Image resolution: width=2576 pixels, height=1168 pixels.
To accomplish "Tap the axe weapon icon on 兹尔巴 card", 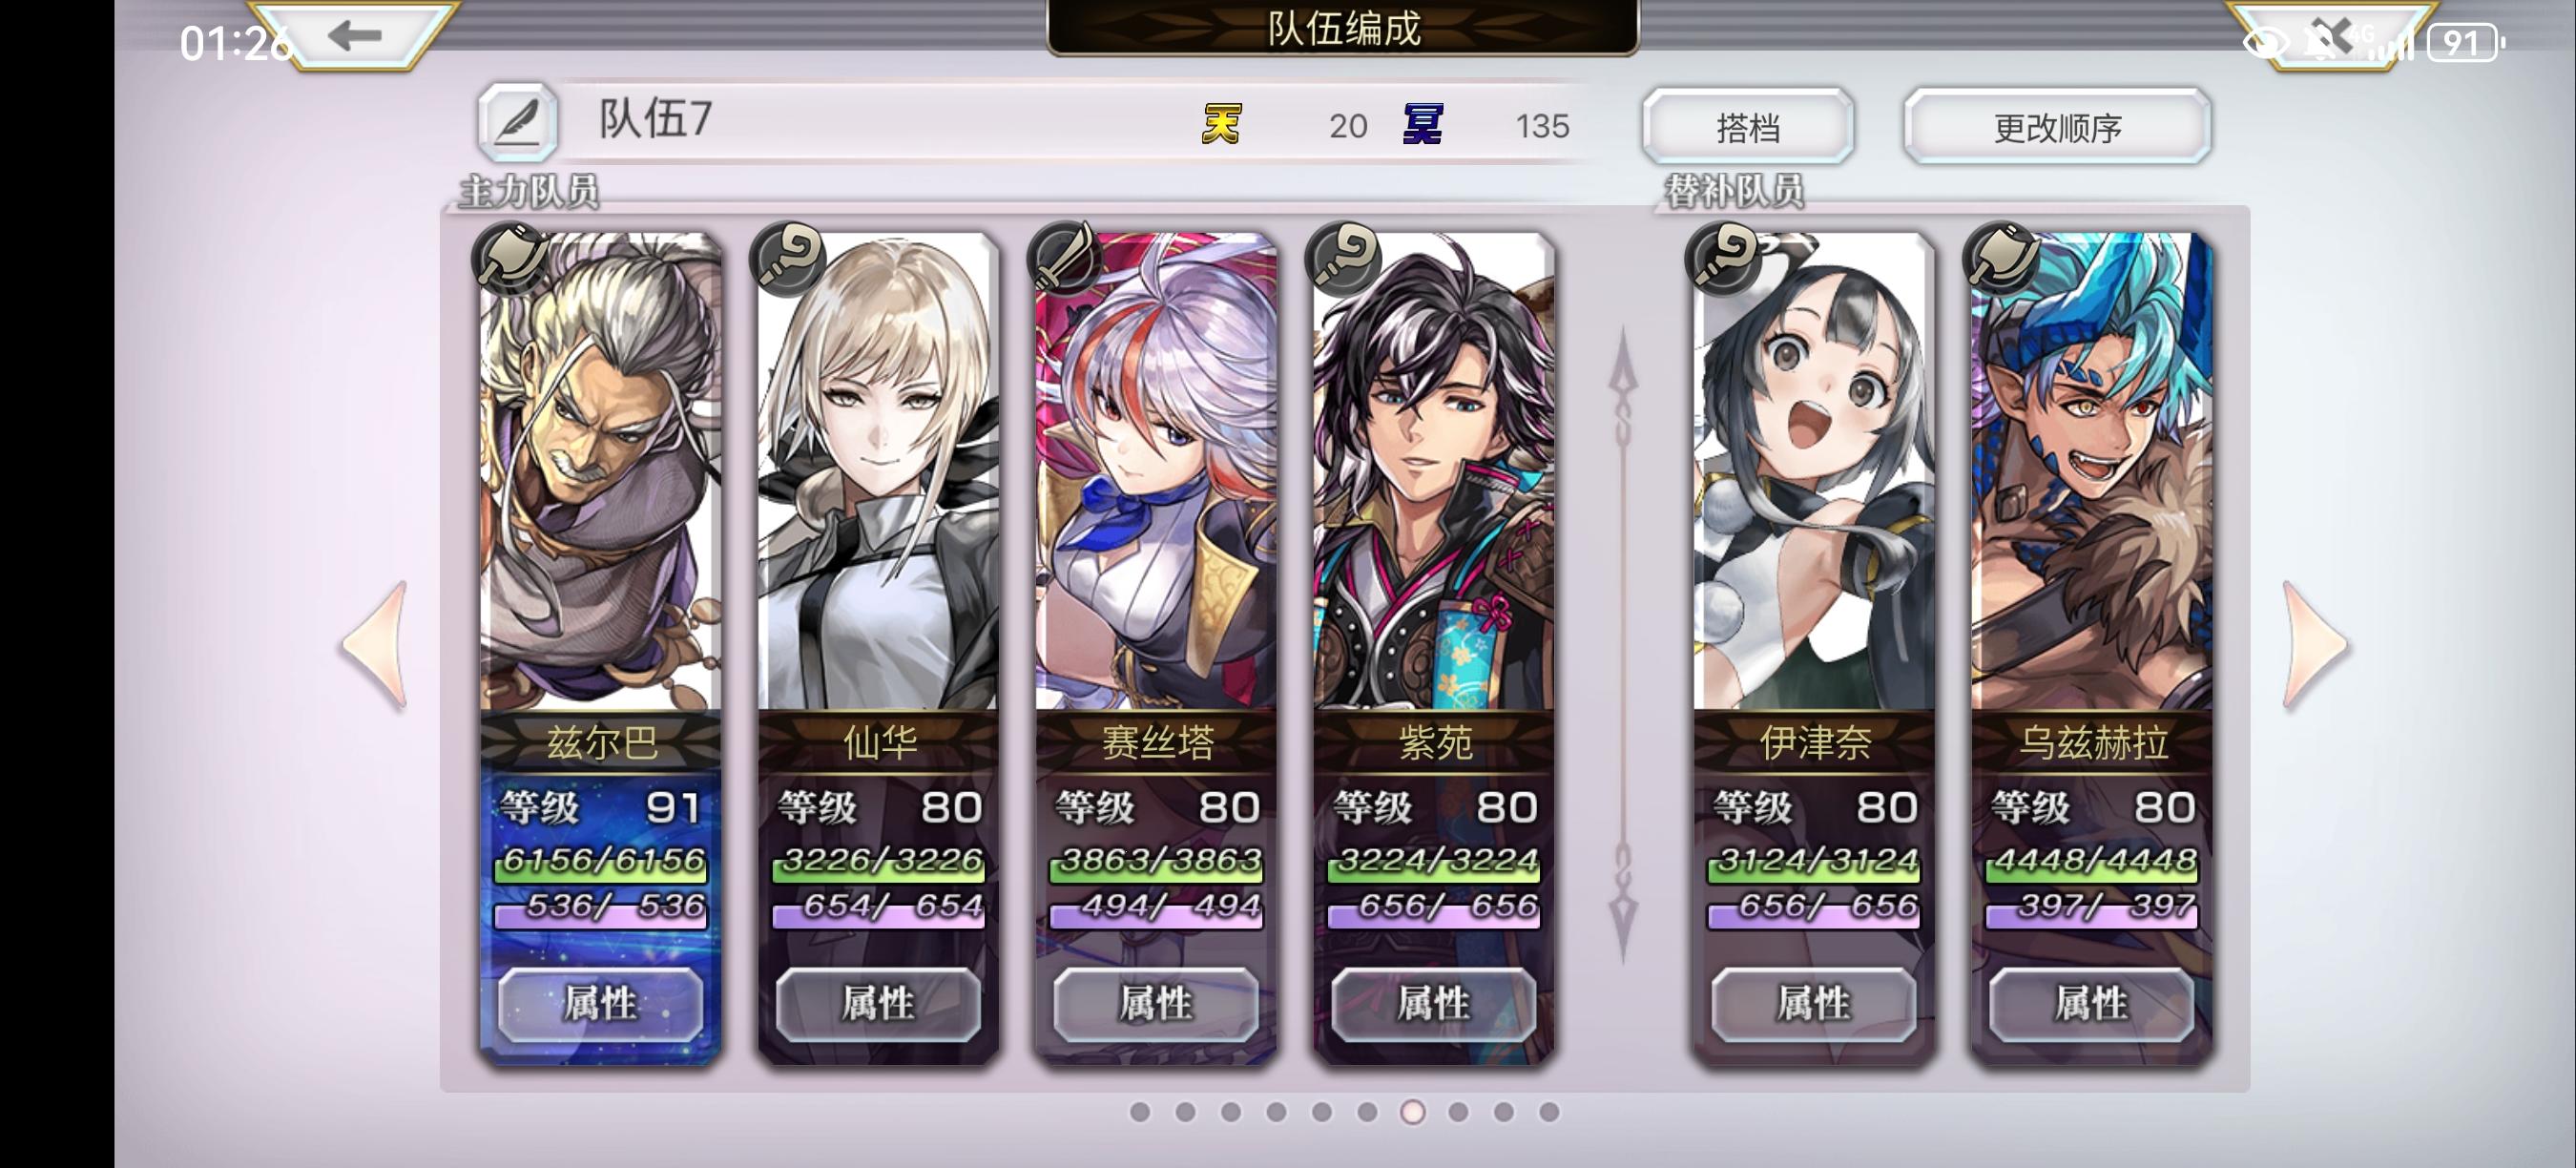I will (x=510, y=257).
